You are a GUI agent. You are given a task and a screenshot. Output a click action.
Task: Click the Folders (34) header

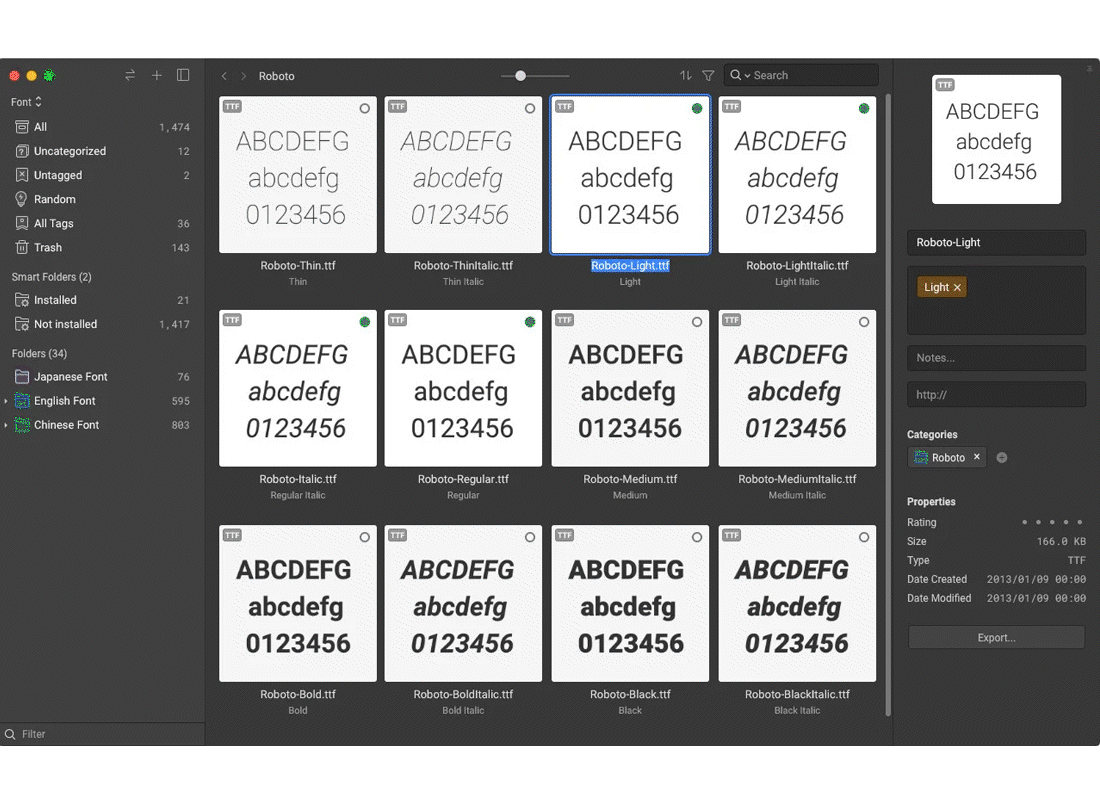click(x=39, y=353)
